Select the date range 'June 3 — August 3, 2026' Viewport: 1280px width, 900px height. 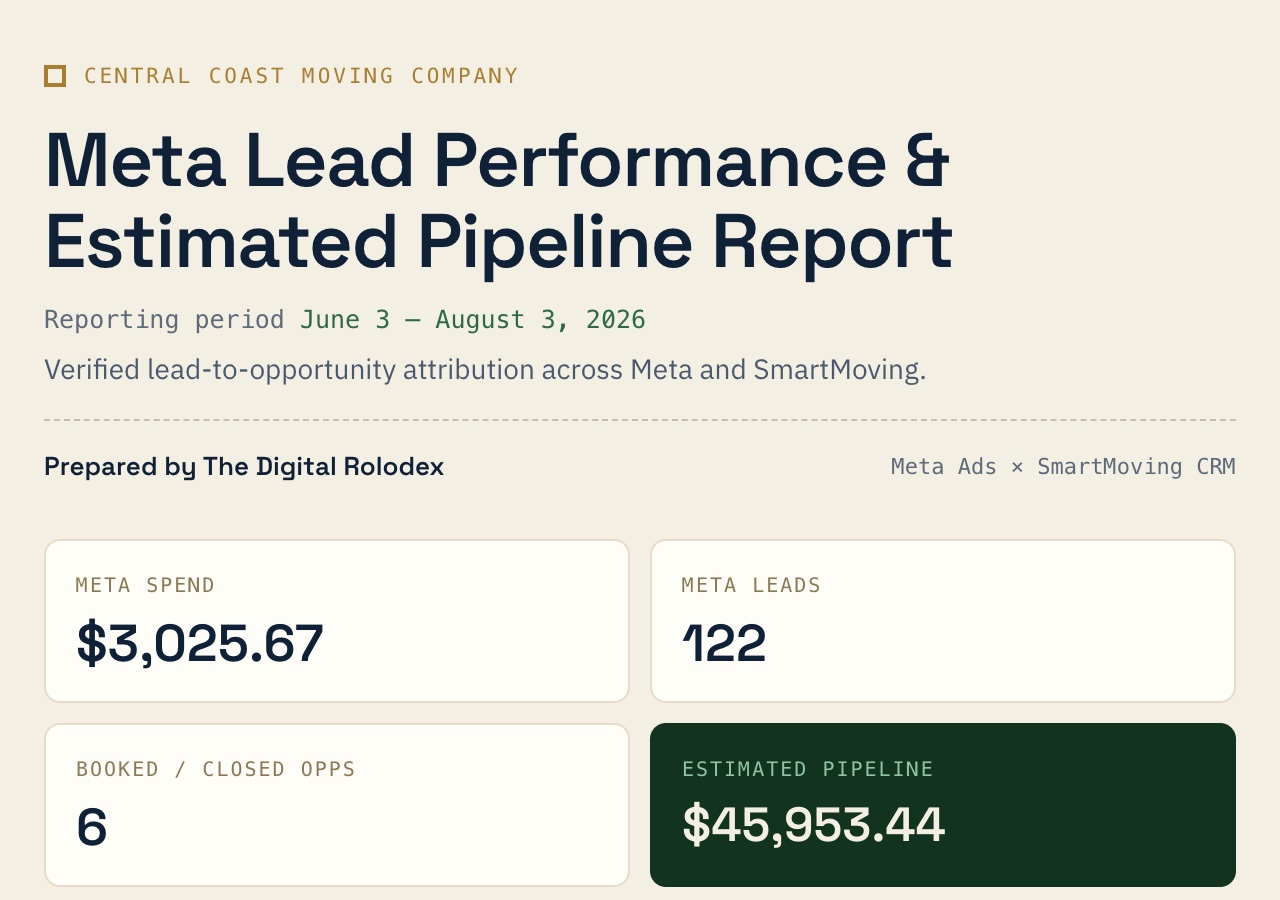[x=473, y=320]
